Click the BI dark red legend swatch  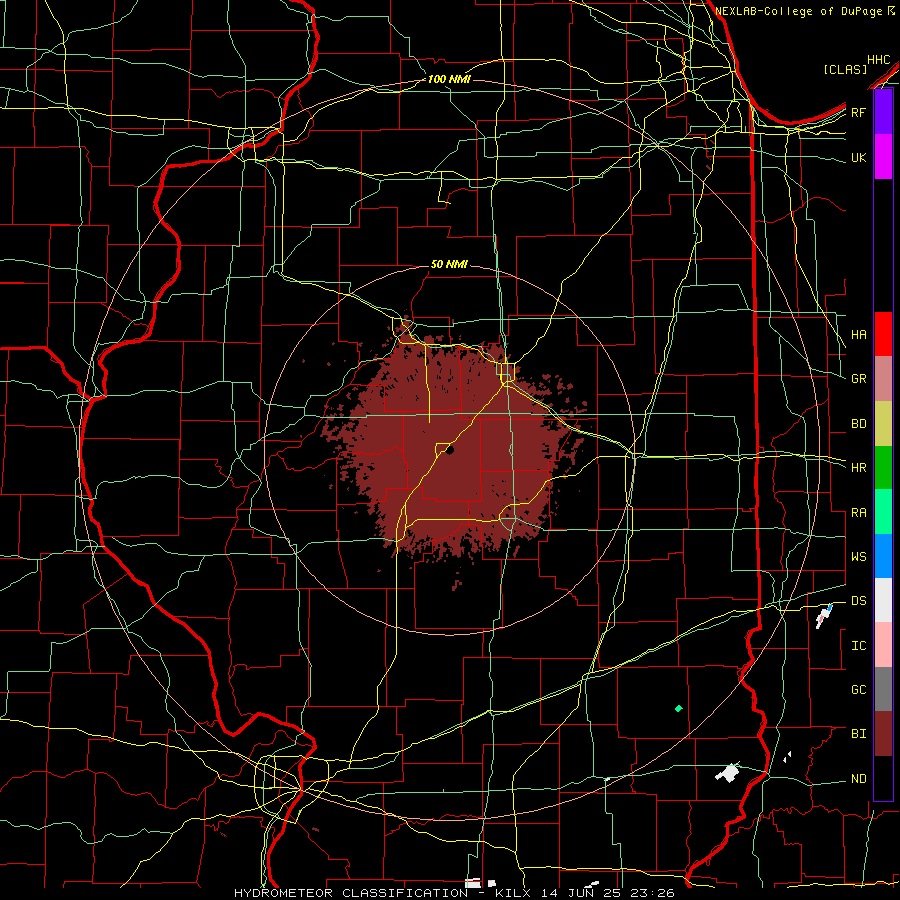pos(883,734)
